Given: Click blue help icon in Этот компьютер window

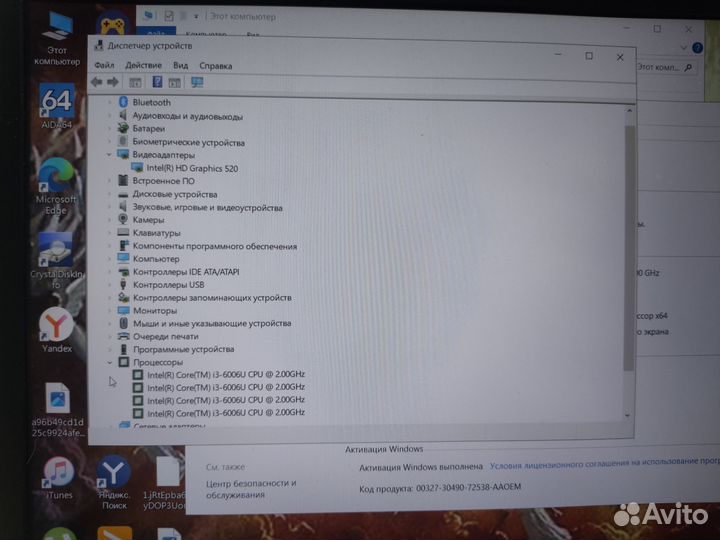Looking at the screenshot, I should (x=697, y=48).
